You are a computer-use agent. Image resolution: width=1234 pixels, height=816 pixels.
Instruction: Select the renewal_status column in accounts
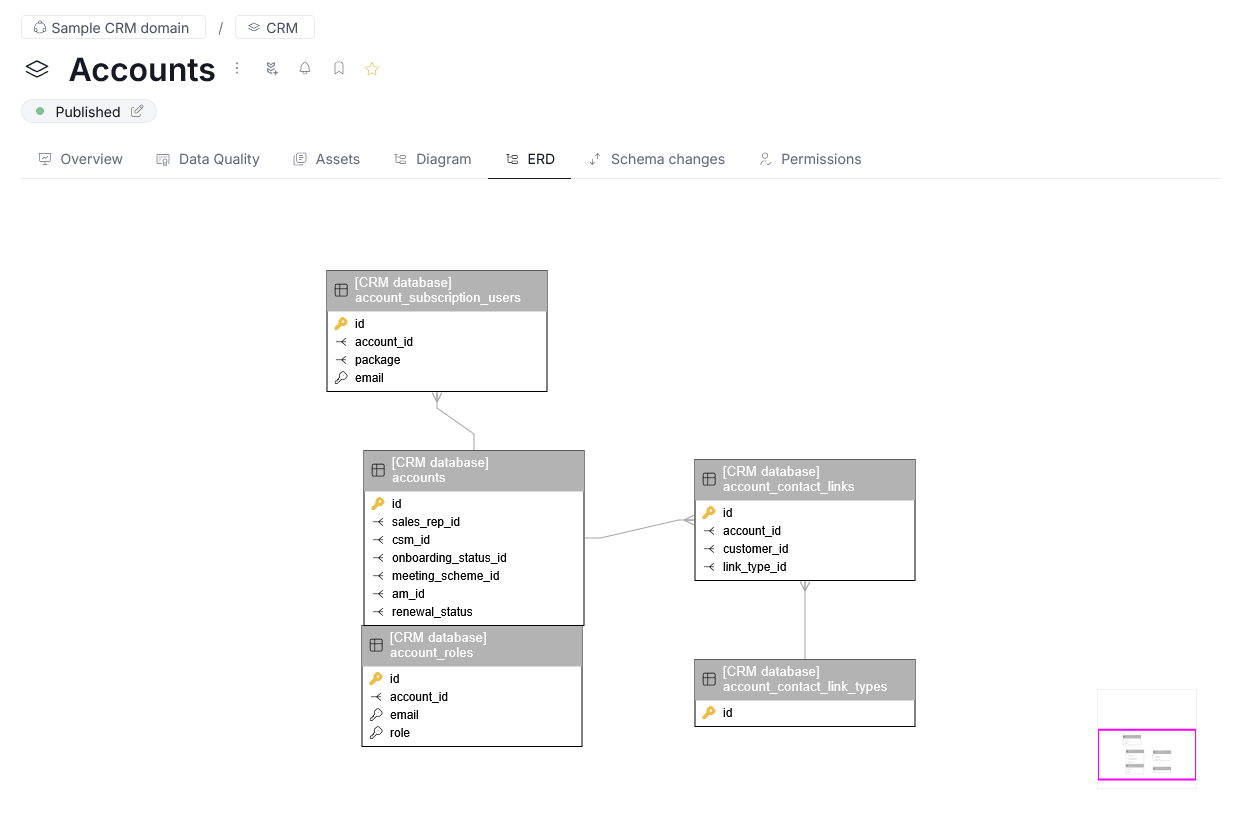tap(432, 612)
